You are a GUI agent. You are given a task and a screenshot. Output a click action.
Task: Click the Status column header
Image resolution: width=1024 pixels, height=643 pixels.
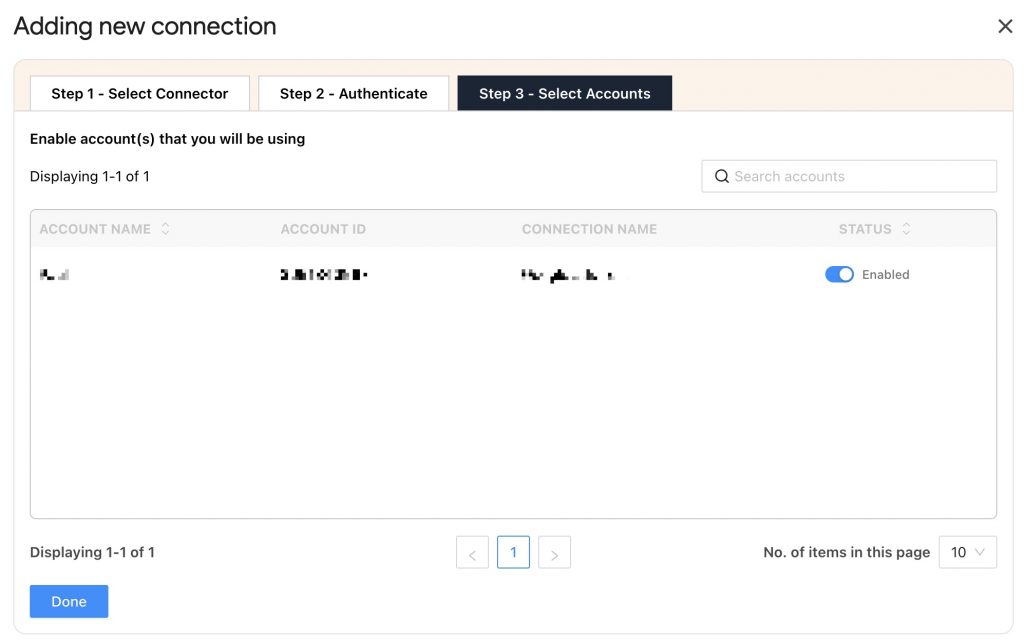pos(865,229)
